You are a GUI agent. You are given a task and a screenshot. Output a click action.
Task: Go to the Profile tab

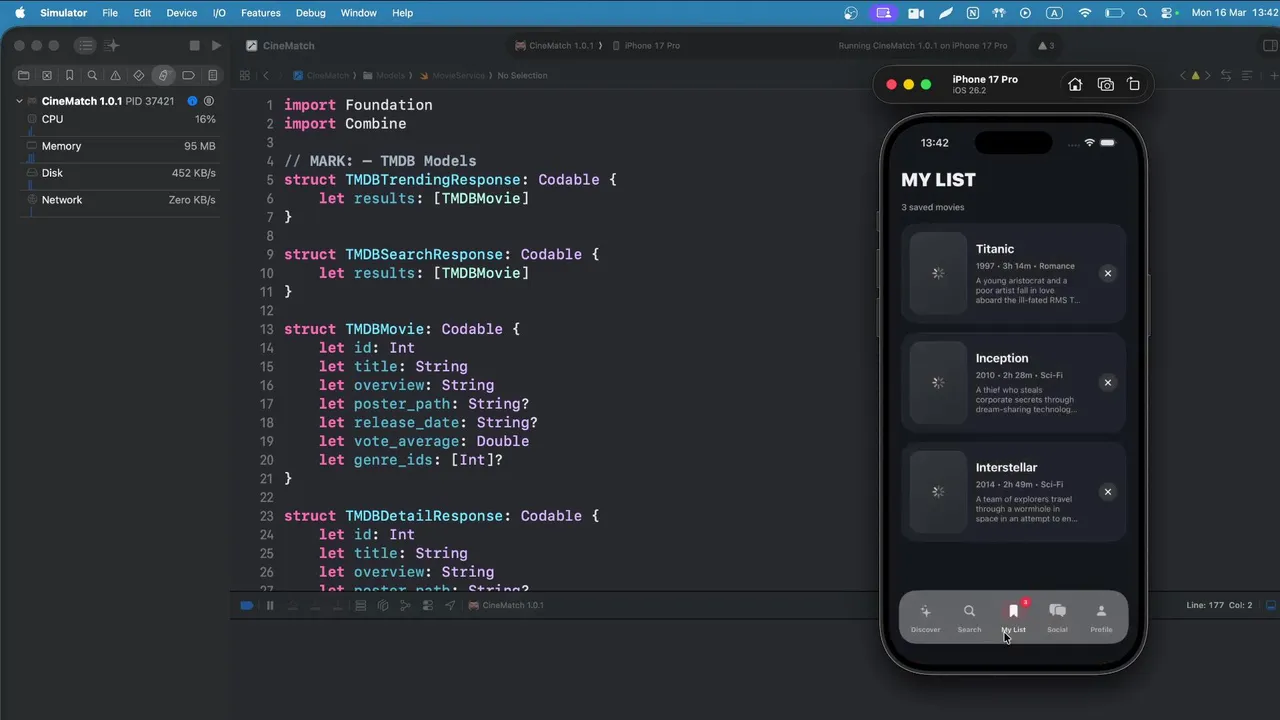tap(1101, 618)
